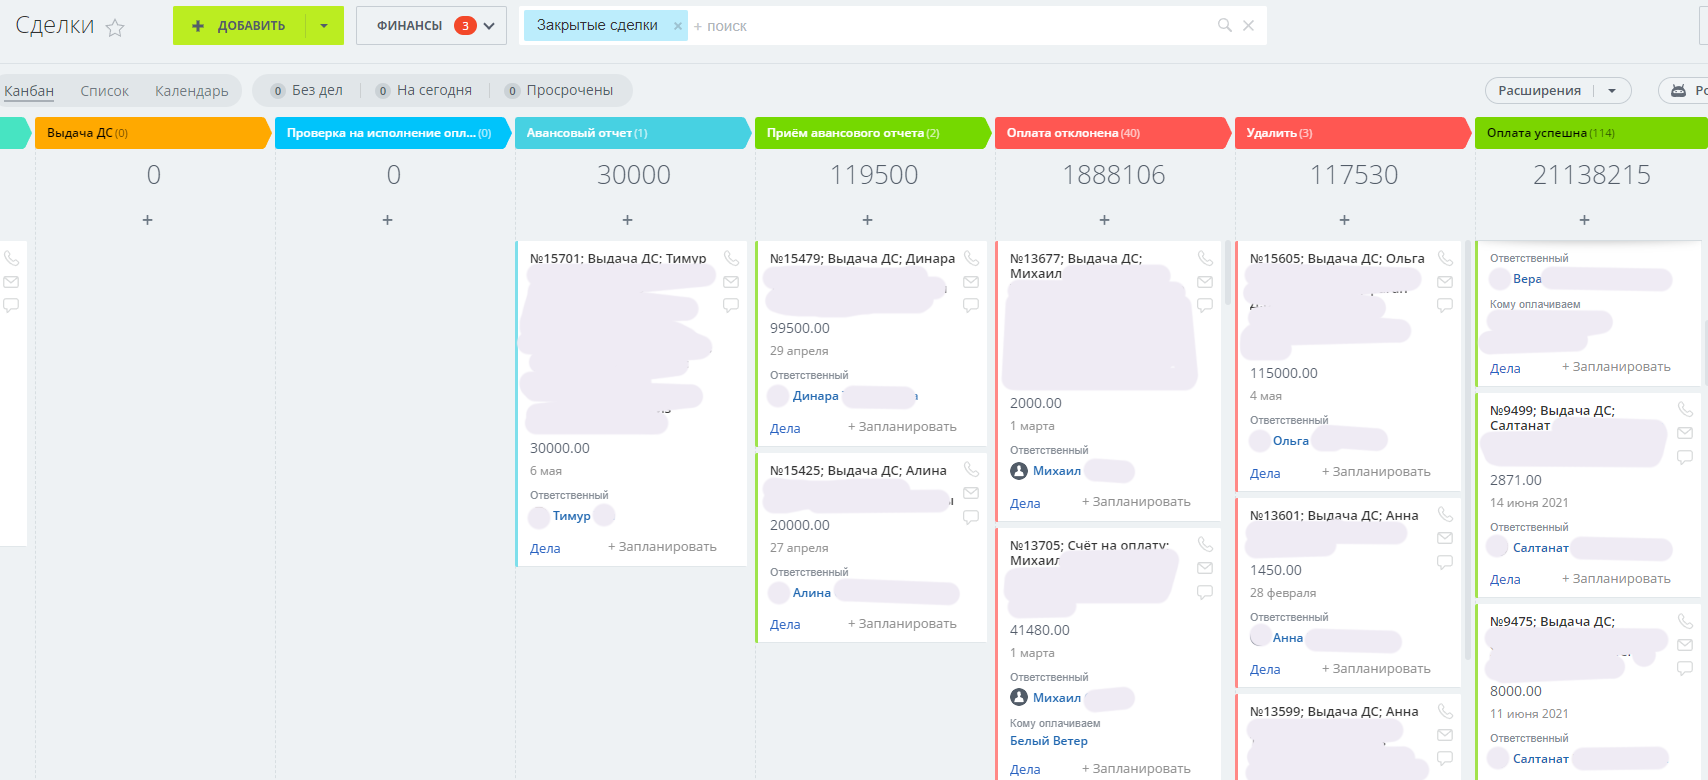The width and height of the screenshot is (1708, 780).
Task: Call from deal №15701 phone icon
Action: tap(731, 258)
